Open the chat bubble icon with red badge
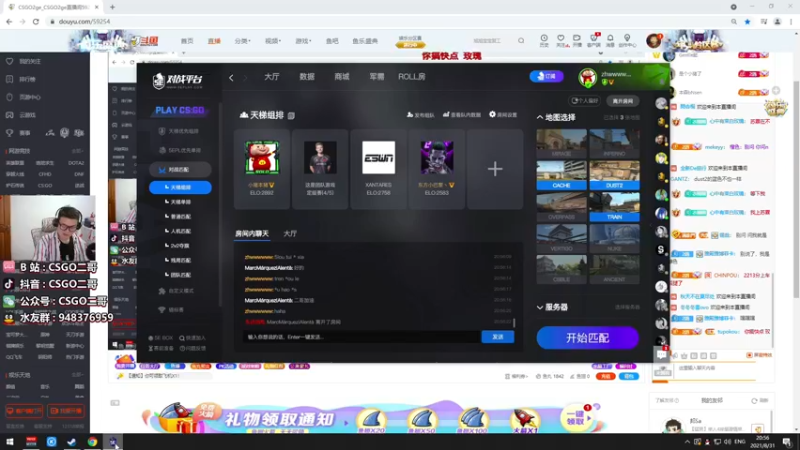The height and width of the screenshot is (450, 800). coord(662,354)
